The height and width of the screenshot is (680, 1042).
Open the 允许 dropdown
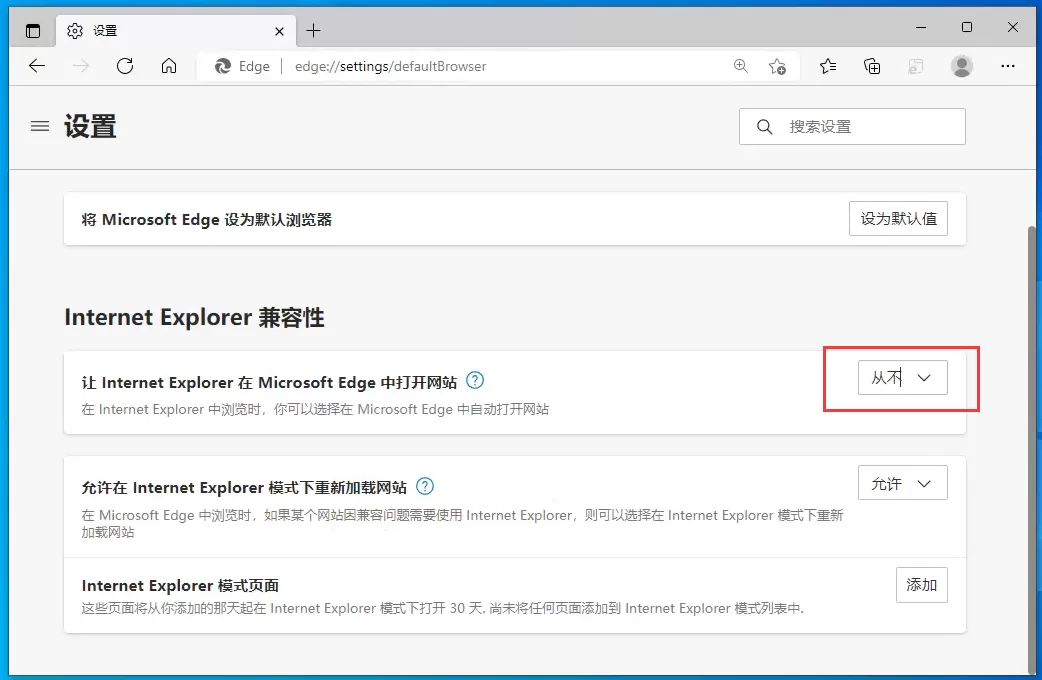tap(902, 482)
